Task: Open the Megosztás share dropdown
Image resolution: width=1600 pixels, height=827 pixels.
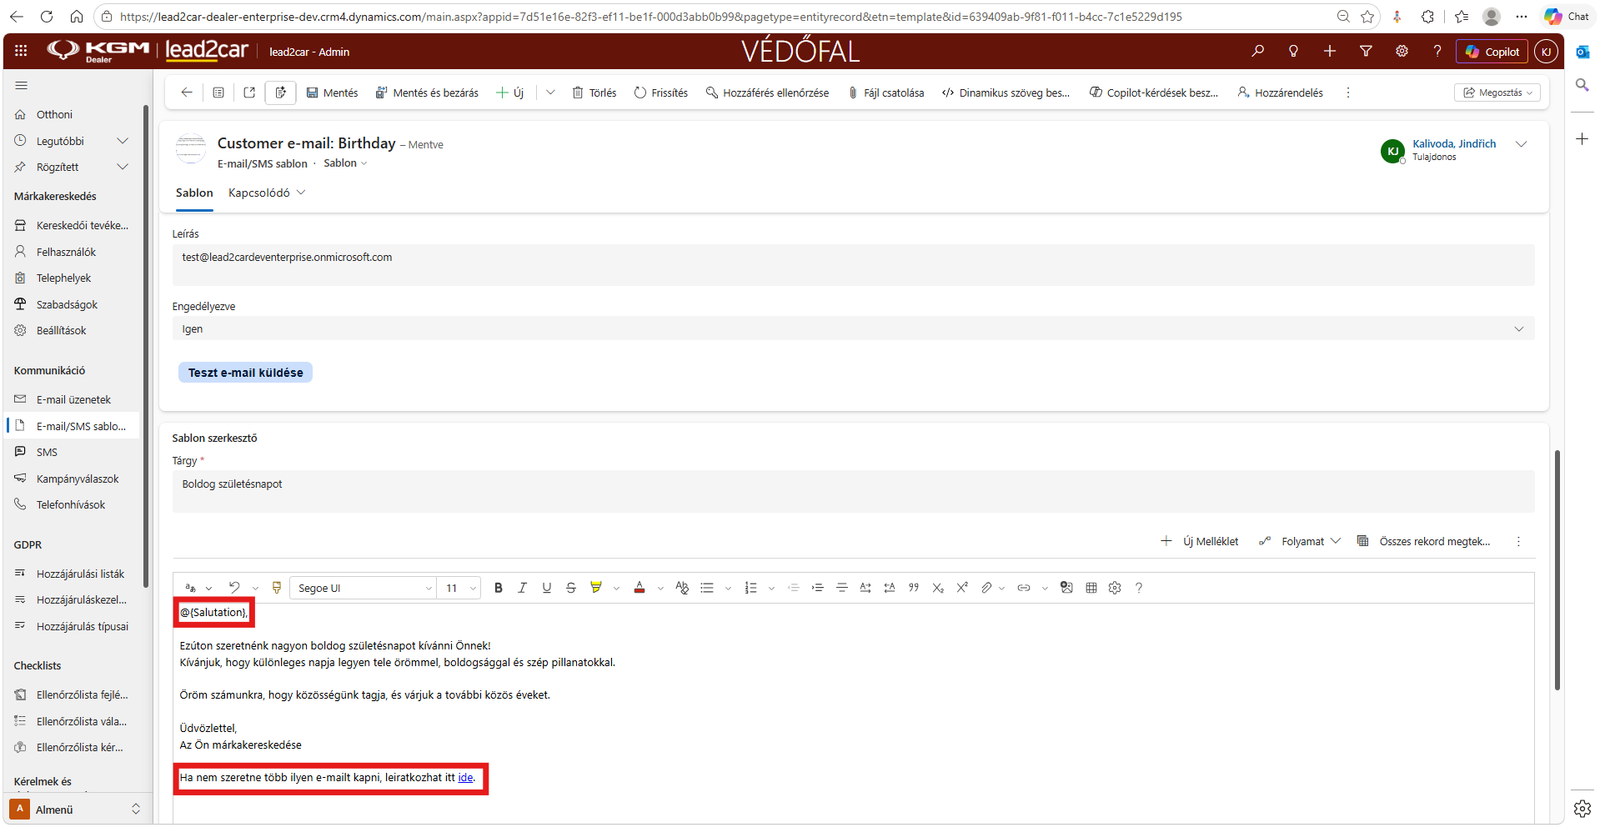Action: (x=1497, y=93)
